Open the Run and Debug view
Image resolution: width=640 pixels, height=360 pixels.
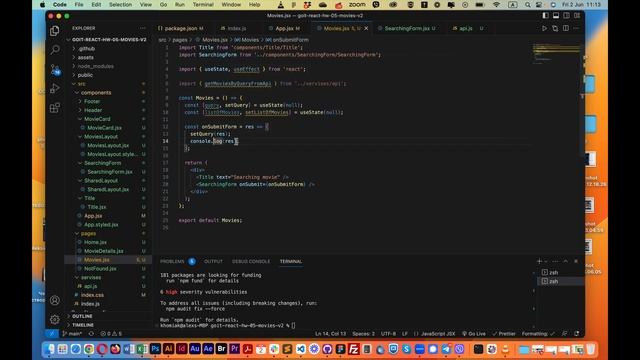coord(54,88)
